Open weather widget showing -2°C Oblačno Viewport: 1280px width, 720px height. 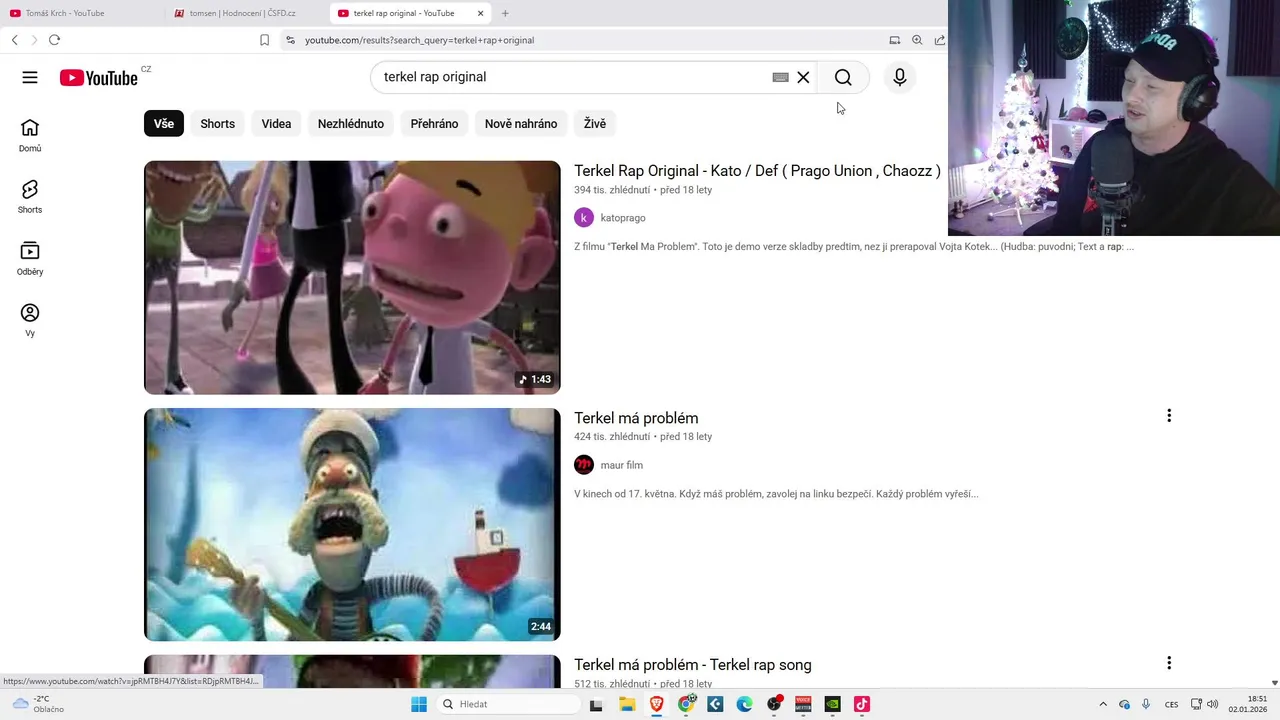click(x=38, y=704)
